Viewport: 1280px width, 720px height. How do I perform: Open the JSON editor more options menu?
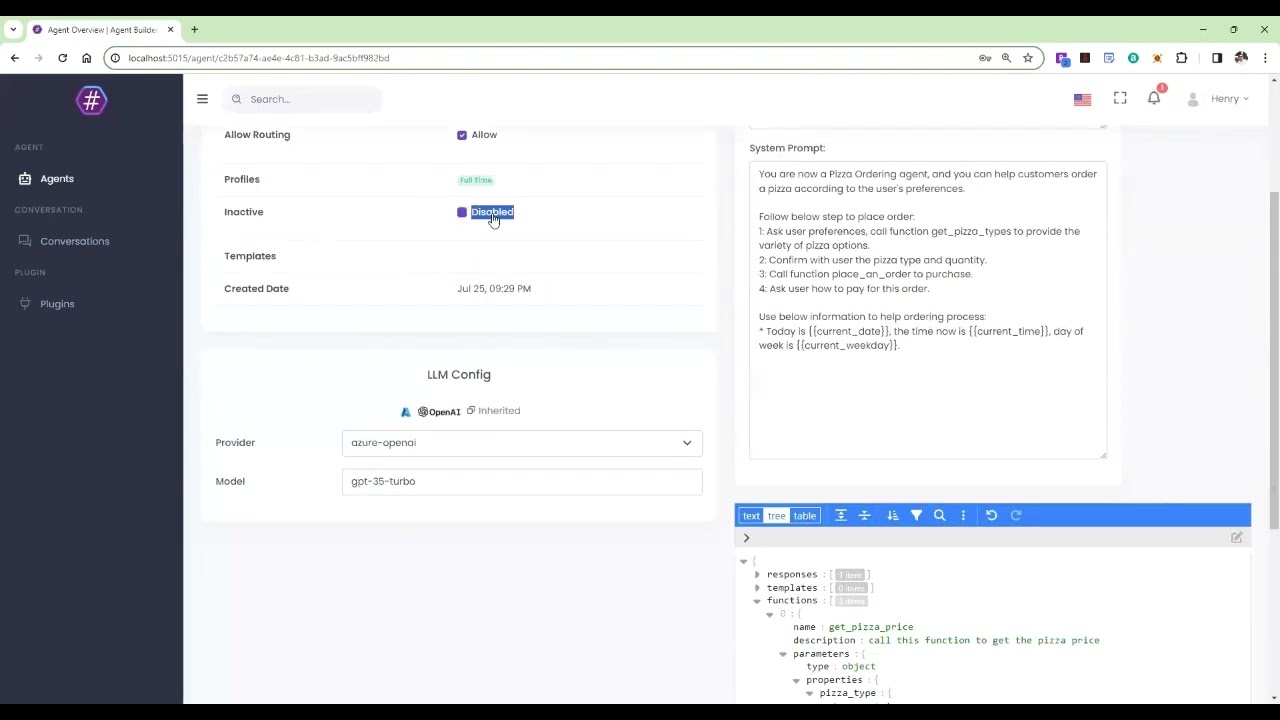(963, 515)
